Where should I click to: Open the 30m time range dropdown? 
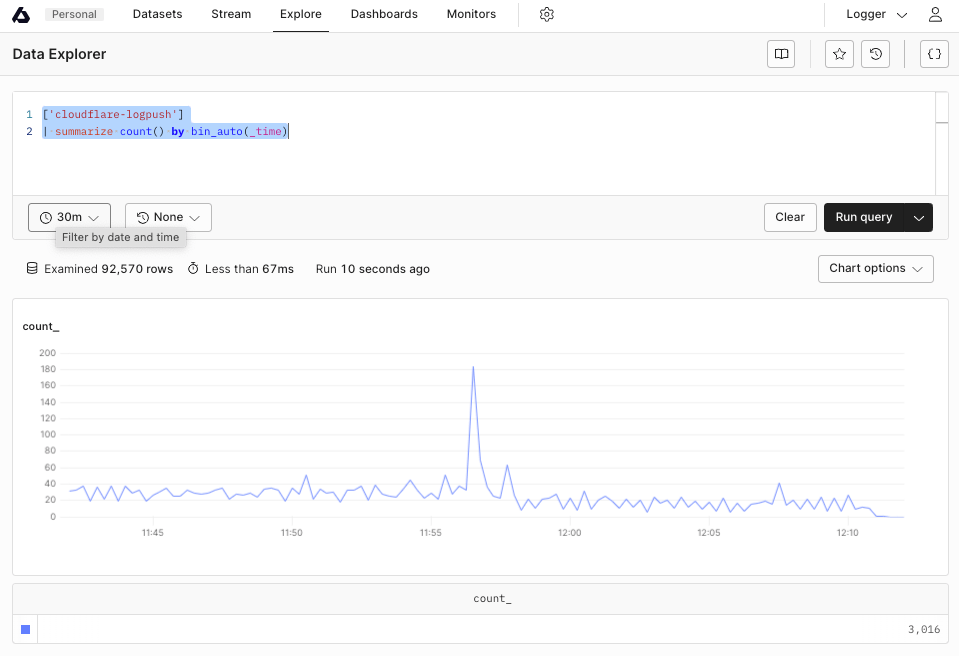click(x=68, y=217)
